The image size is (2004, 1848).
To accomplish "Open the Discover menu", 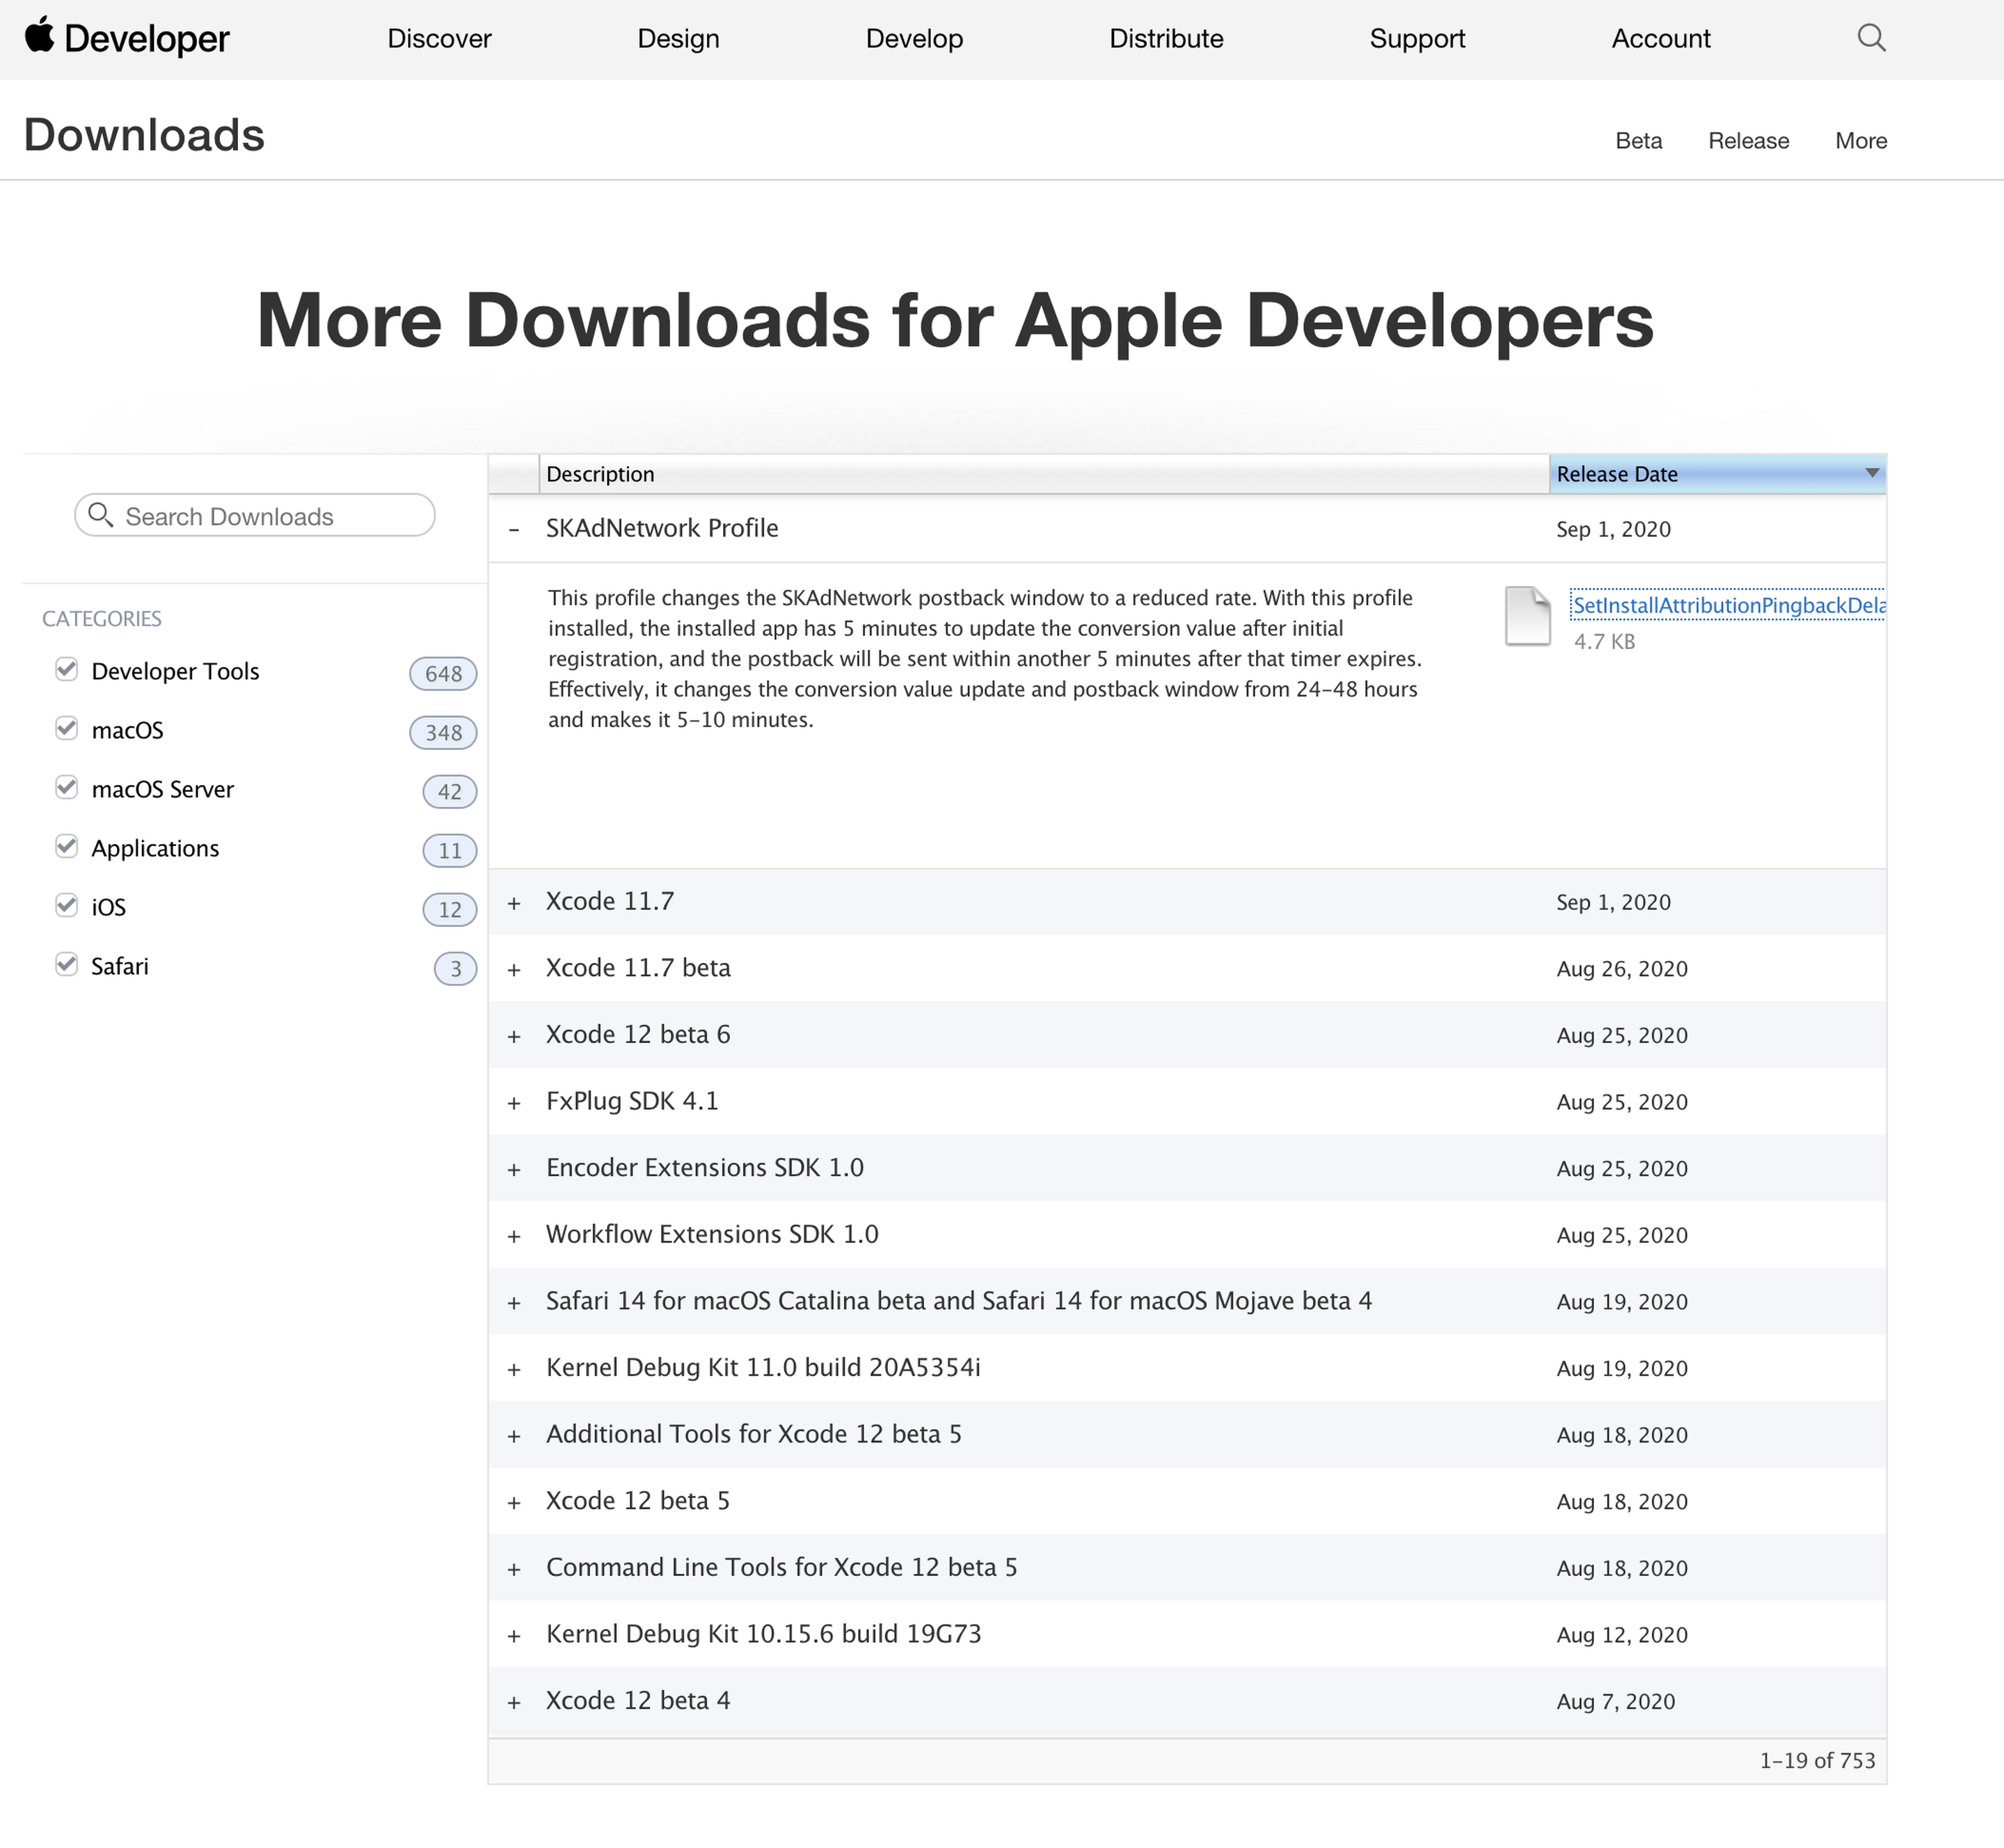I will 439,38.
